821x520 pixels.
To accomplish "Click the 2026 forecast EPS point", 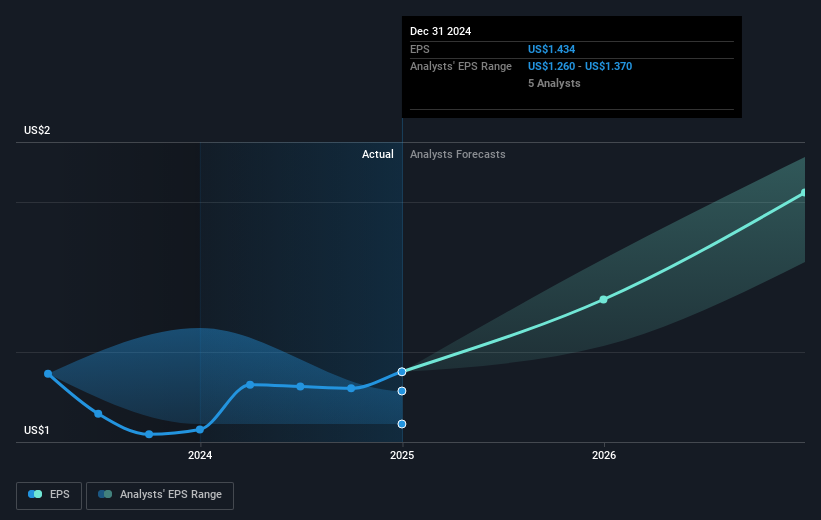I will coord(604,300).
